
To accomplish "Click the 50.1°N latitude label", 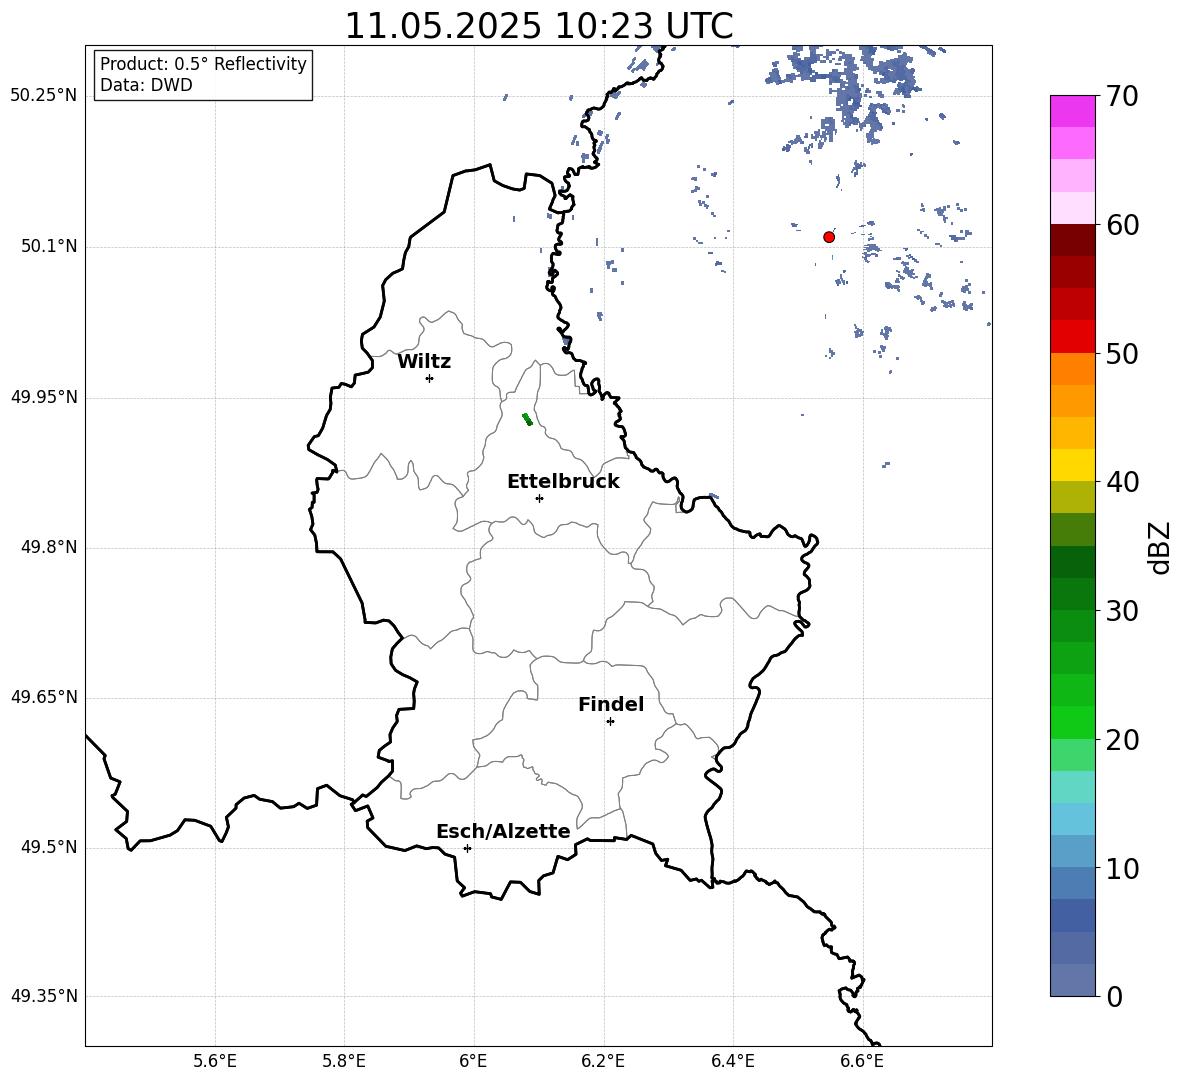I will click(49, 247).
